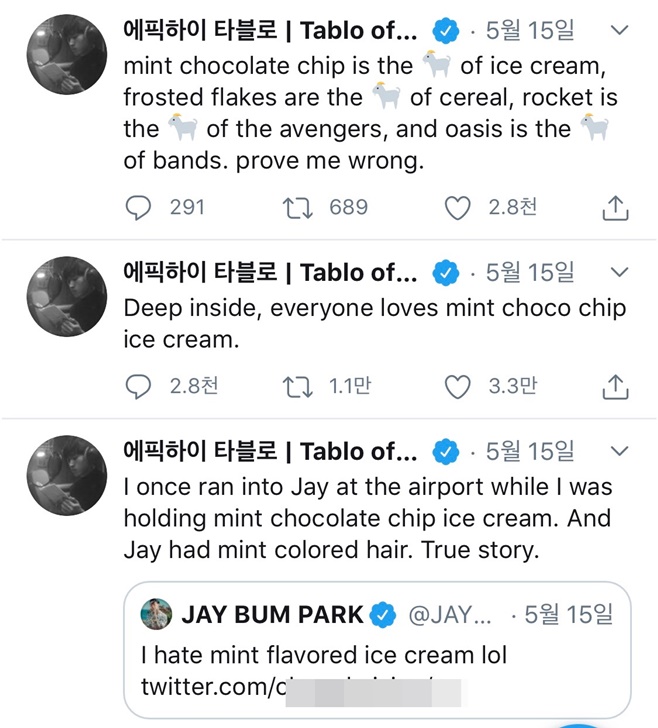Like the goat emoji ice cream tweet
This screenshot has height=728, width=658.
[457, 208]
